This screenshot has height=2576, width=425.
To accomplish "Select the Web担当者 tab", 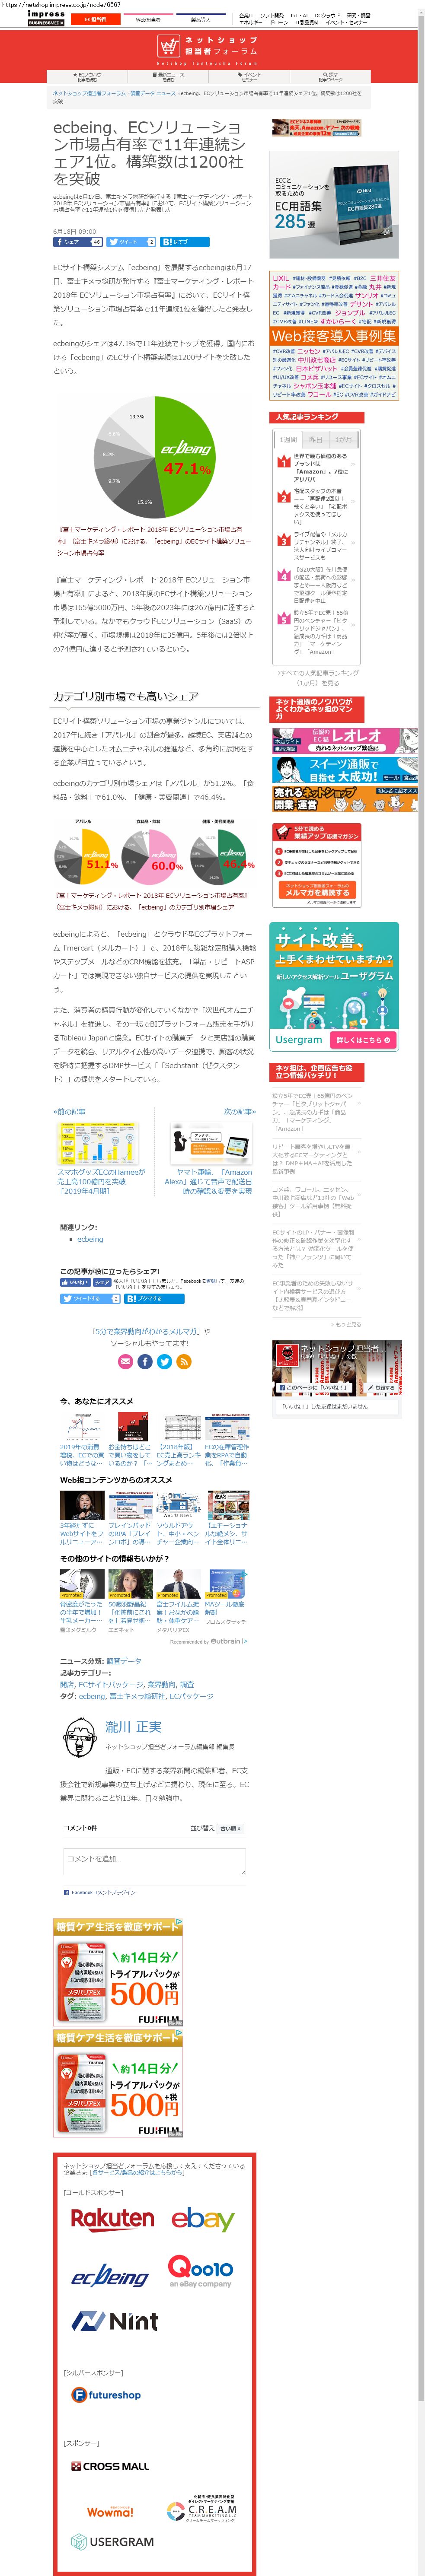I will 148,19.
